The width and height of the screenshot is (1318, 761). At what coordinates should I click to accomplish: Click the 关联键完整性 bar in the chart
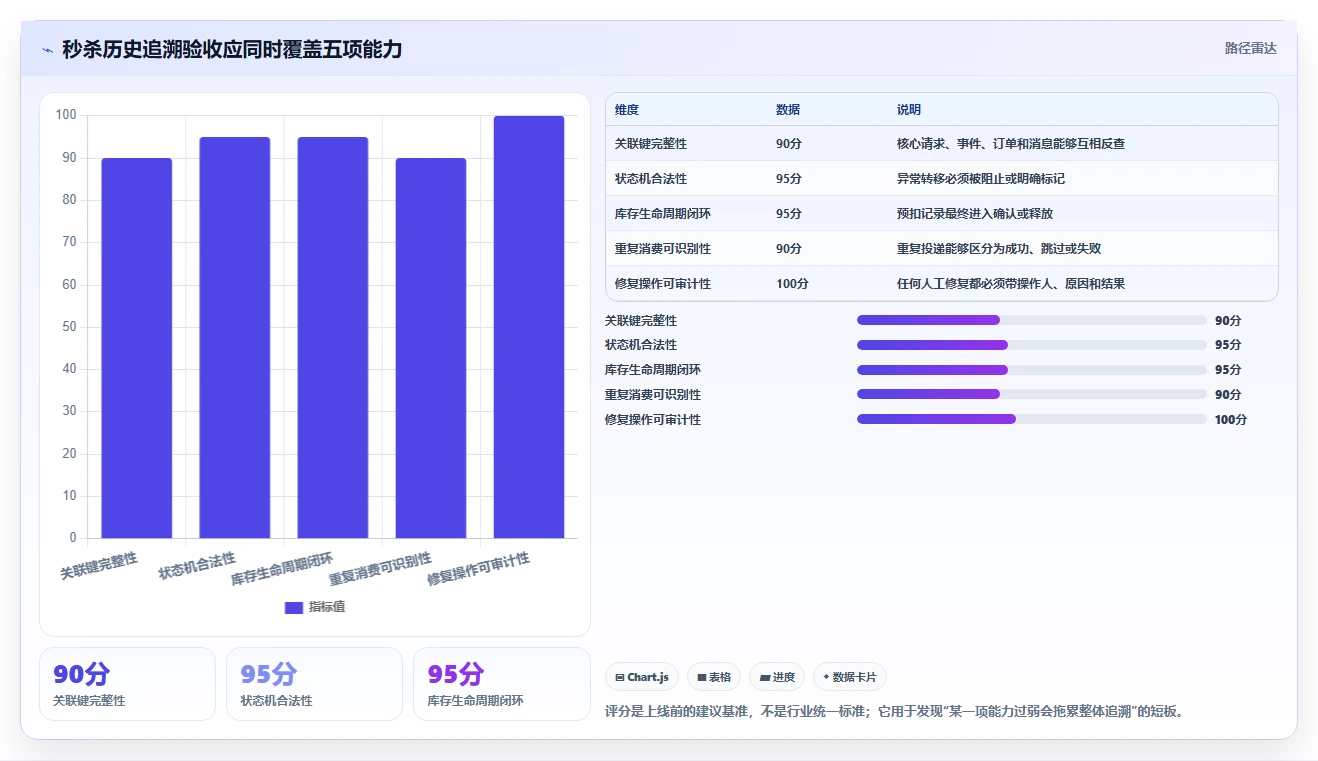pos(136,348)
